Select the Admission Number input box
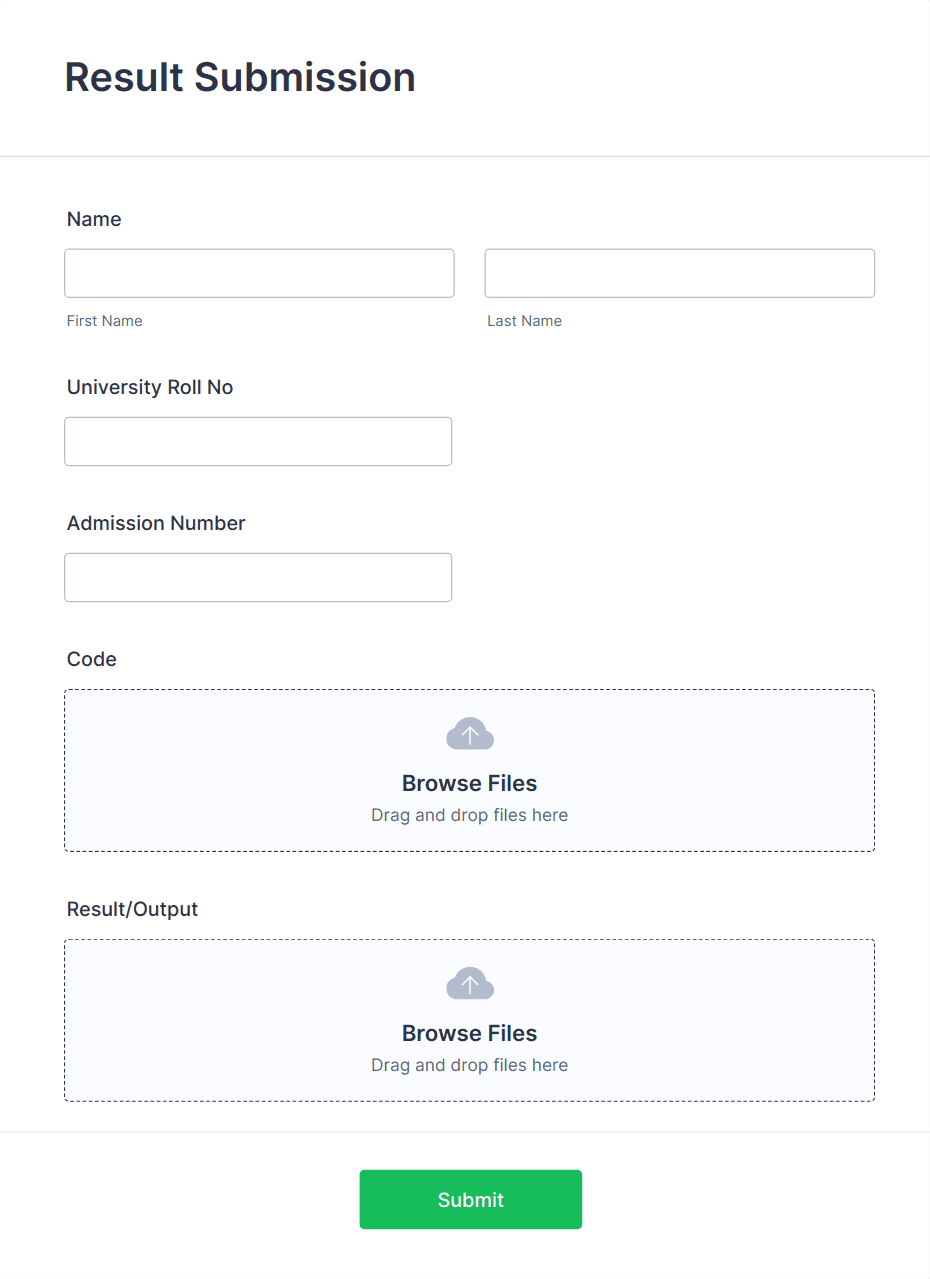 pyautogui.click(x=258, y=577)
